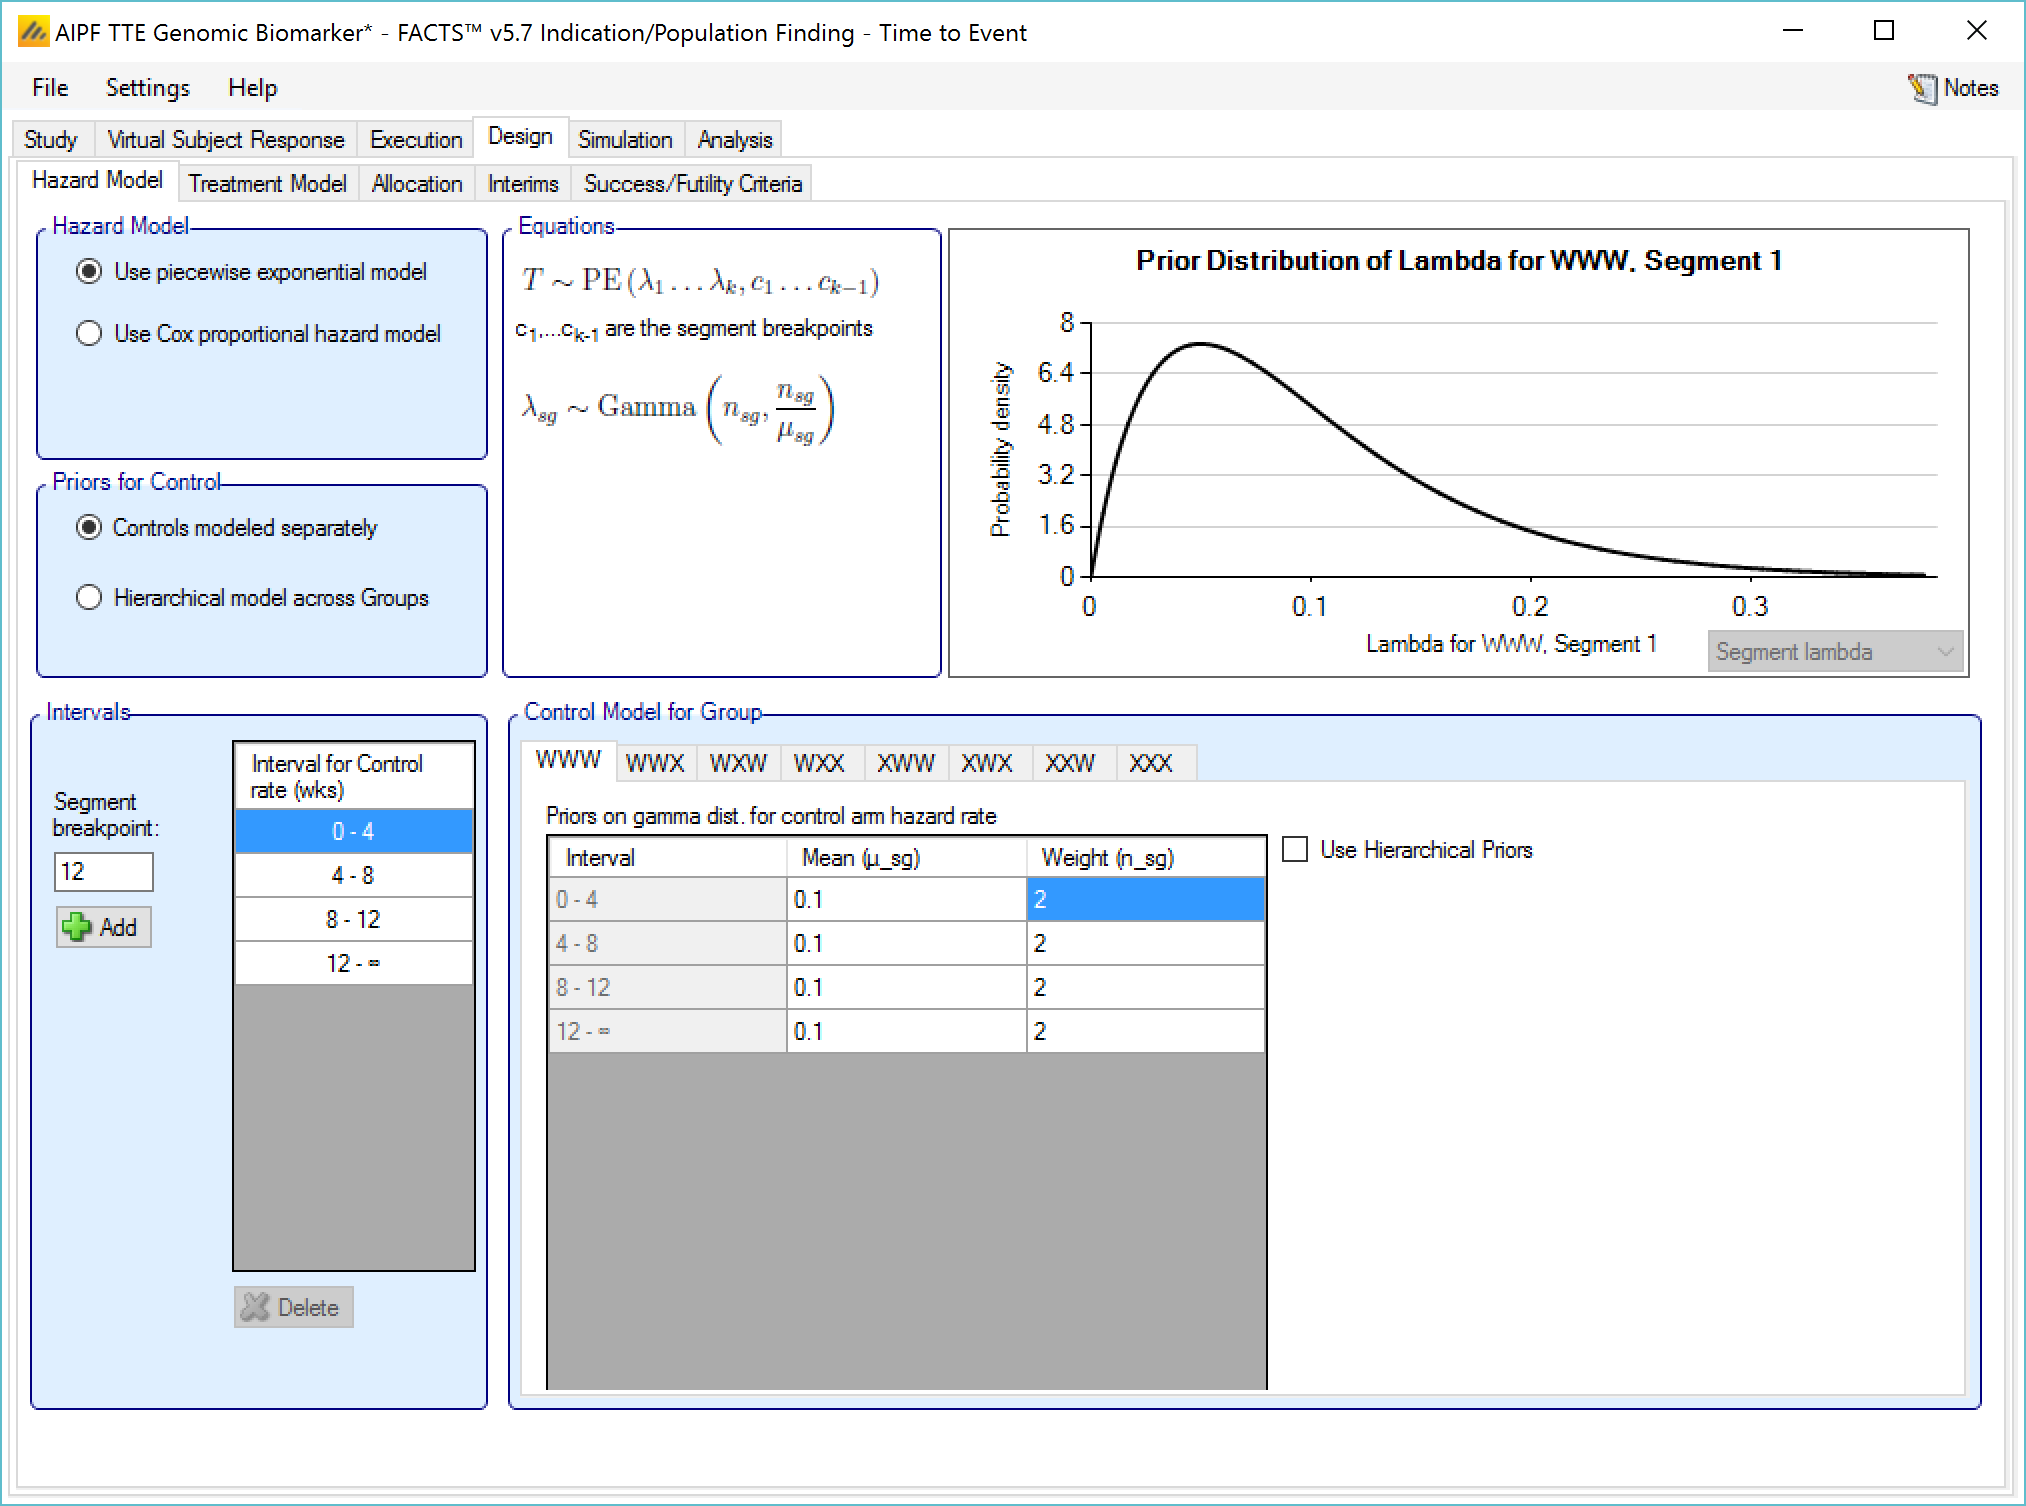
Task: Open the Segment lambda dropdown
Action: 1834,652
